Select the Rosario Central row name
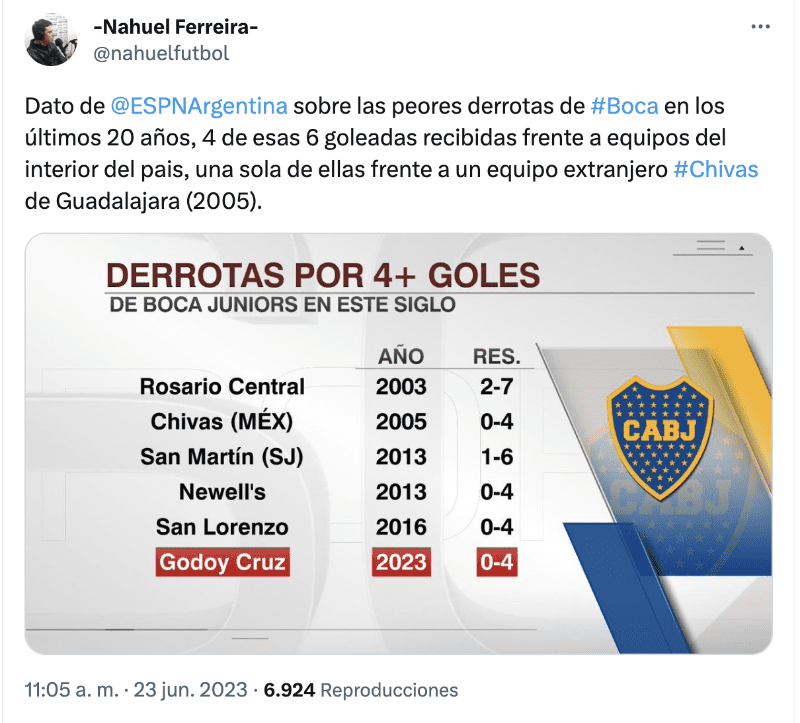This screenshot has width=800, height=723. pos(222,386)
